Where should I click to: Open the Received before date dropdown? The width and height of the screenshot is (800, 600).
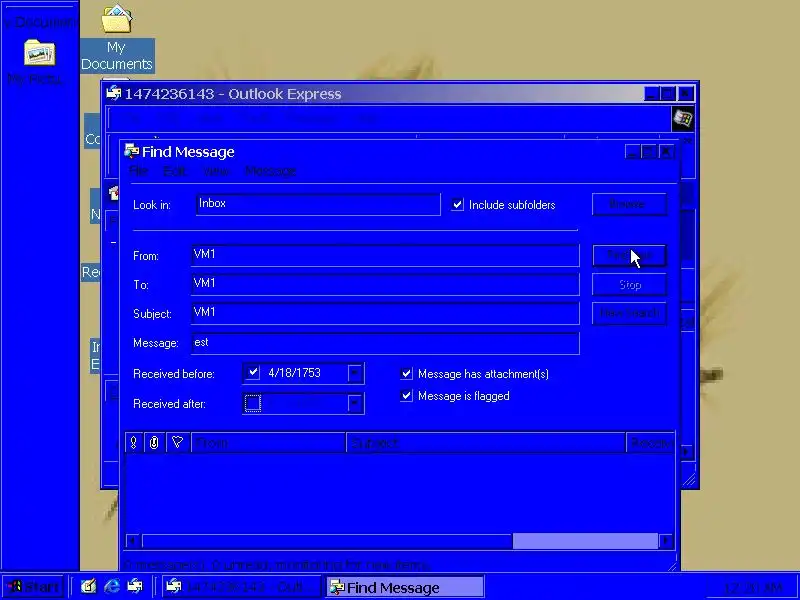[355, 373]
